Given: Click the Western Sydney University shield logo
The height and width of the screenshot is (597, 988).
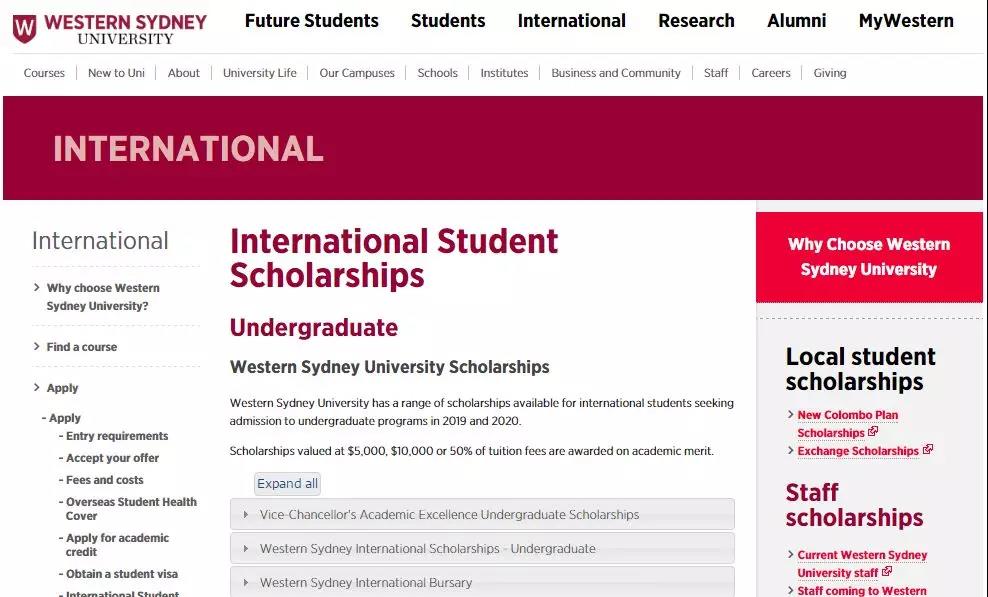Looking at the screenshot, I should [x=25, y=28].
